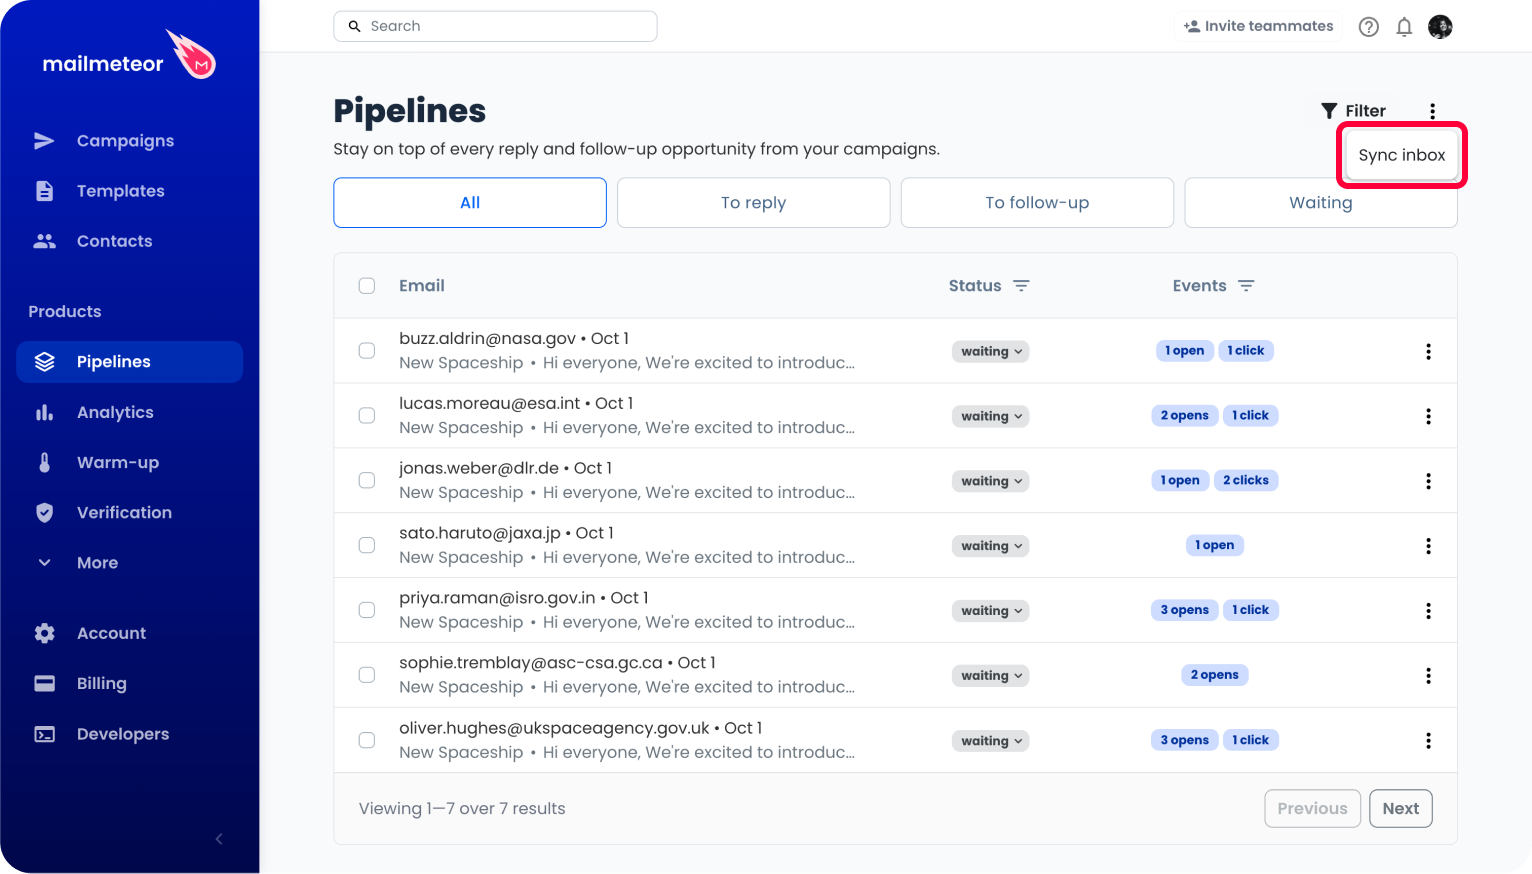Check the oliver.hughes@ukspaceagency.gov.uk row
The width and height of the screenshot is (1532, 874).
tap(367, 740)
